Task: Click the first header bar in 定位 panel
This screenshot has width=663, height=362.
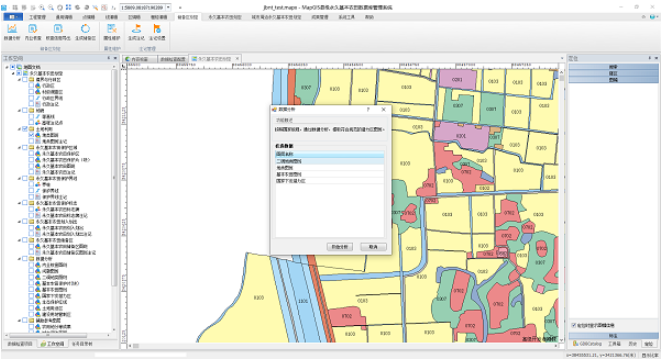Action: (614, 67)
